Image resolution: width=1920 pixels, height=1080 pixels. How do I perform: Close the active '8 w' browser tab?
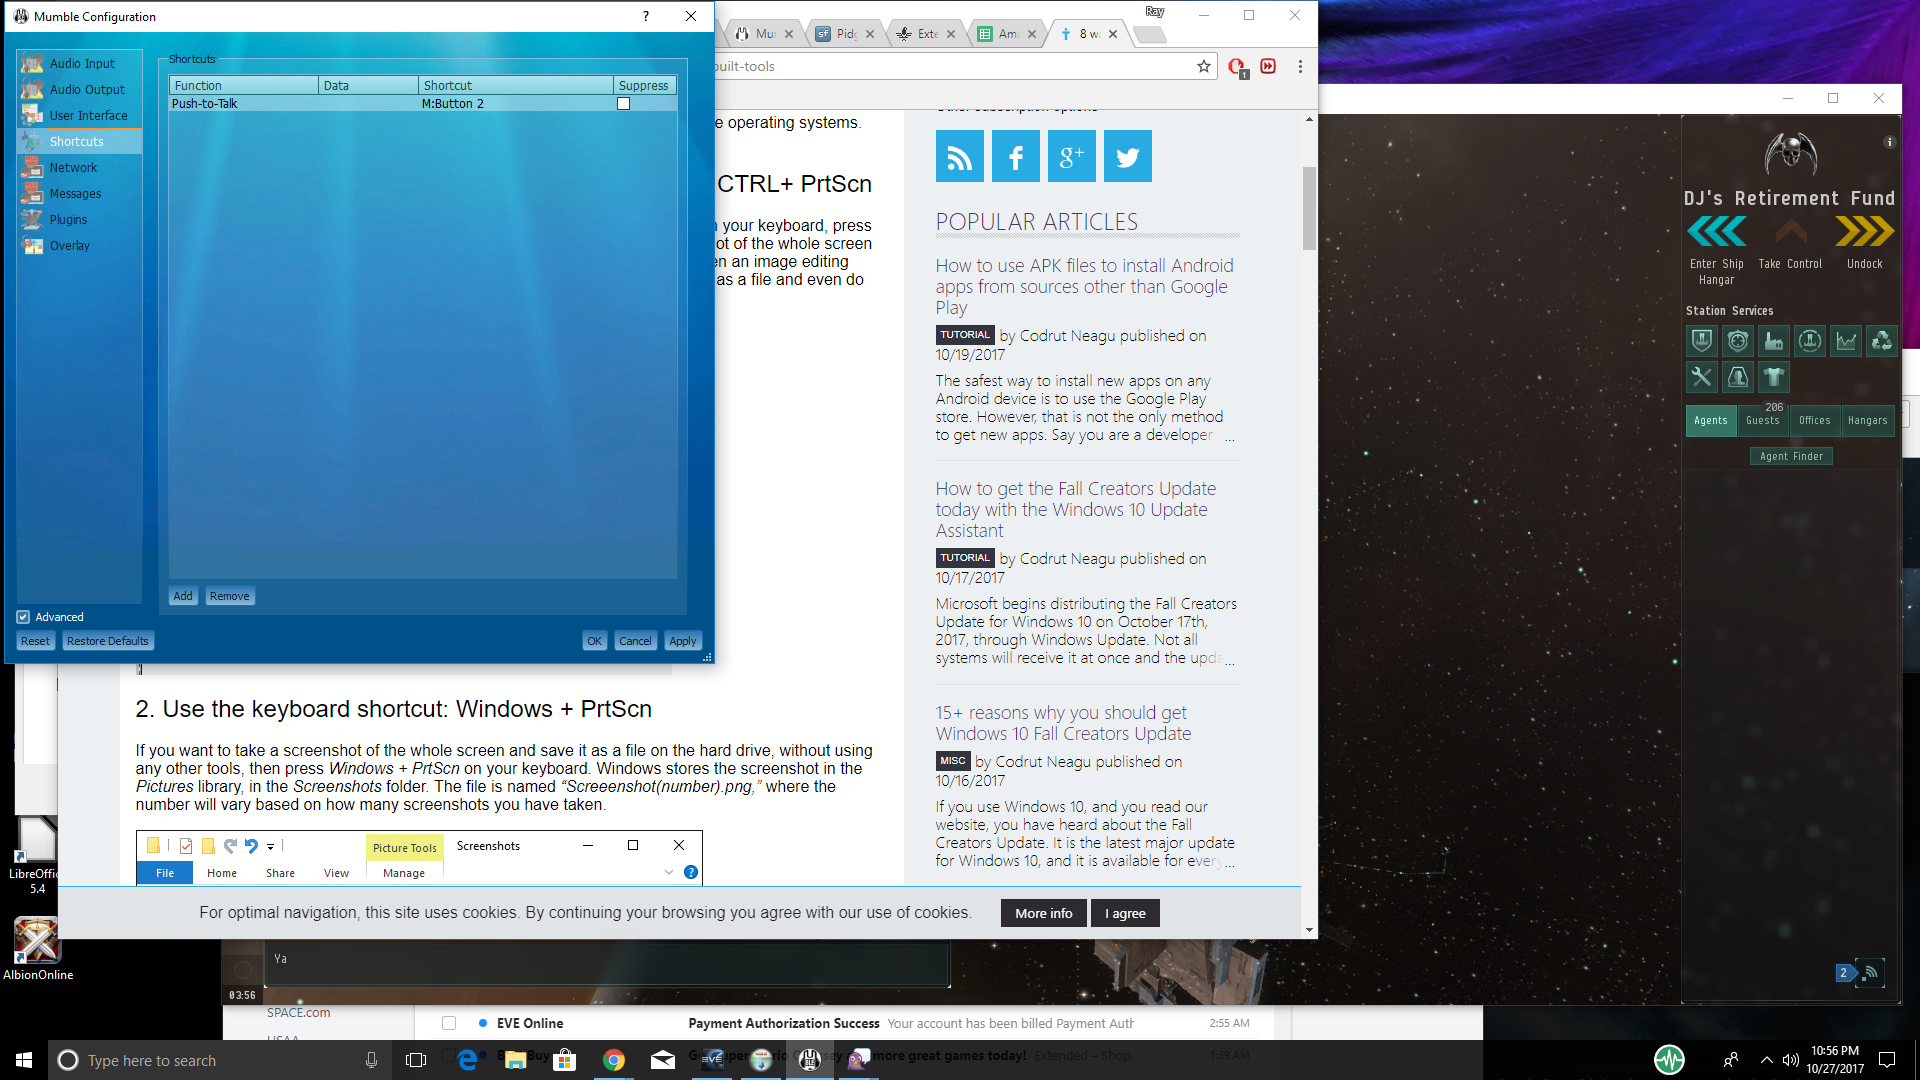pos(1113,34)
